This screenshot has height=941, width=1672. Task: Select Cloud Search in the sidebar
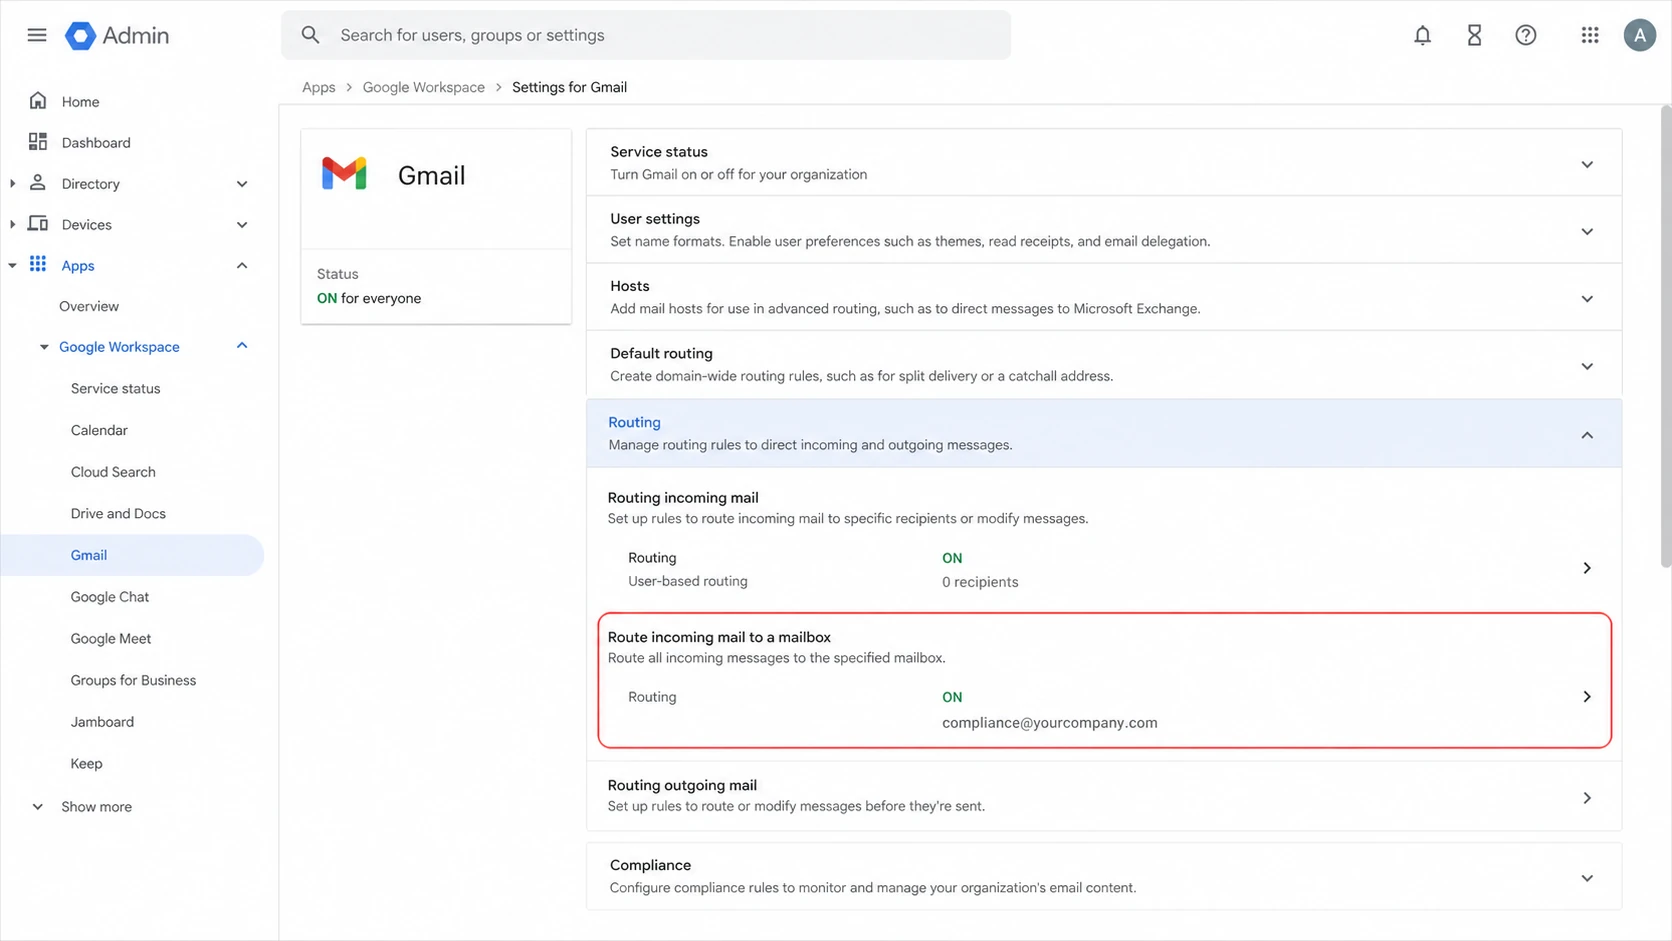(x=113, y=472)
